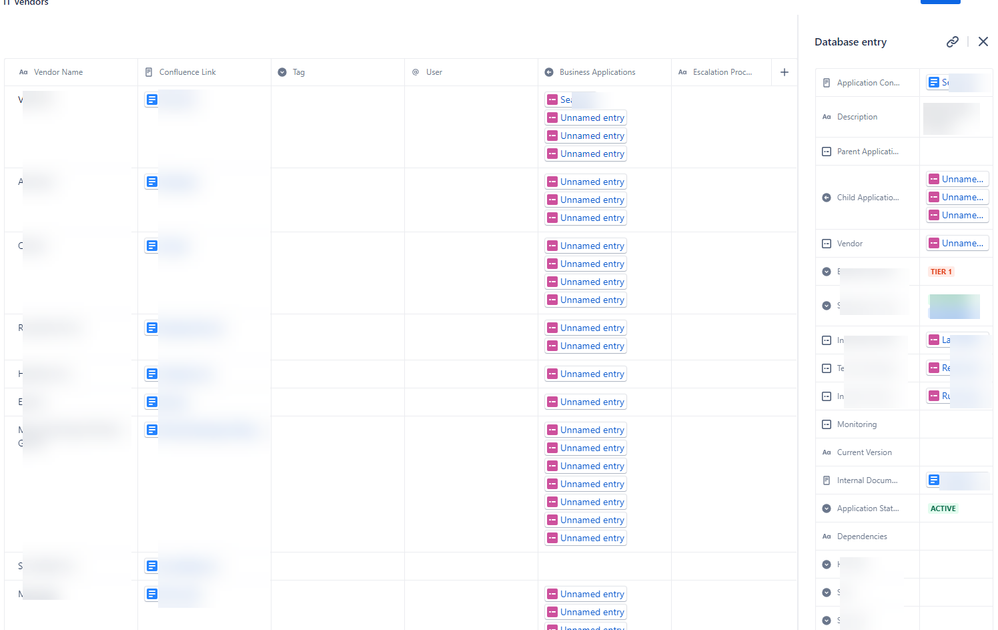The width and height of the screenshot is (998, 630).
Task: Click the relation icon on Business Applications header
Action: coord(548,72)
